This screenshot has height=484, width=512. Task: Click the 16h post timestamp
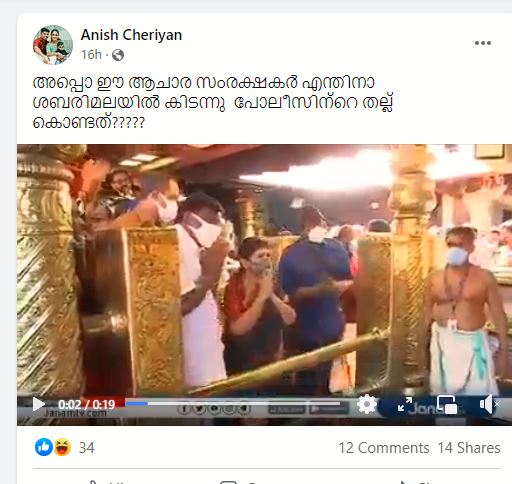point(91,55)
